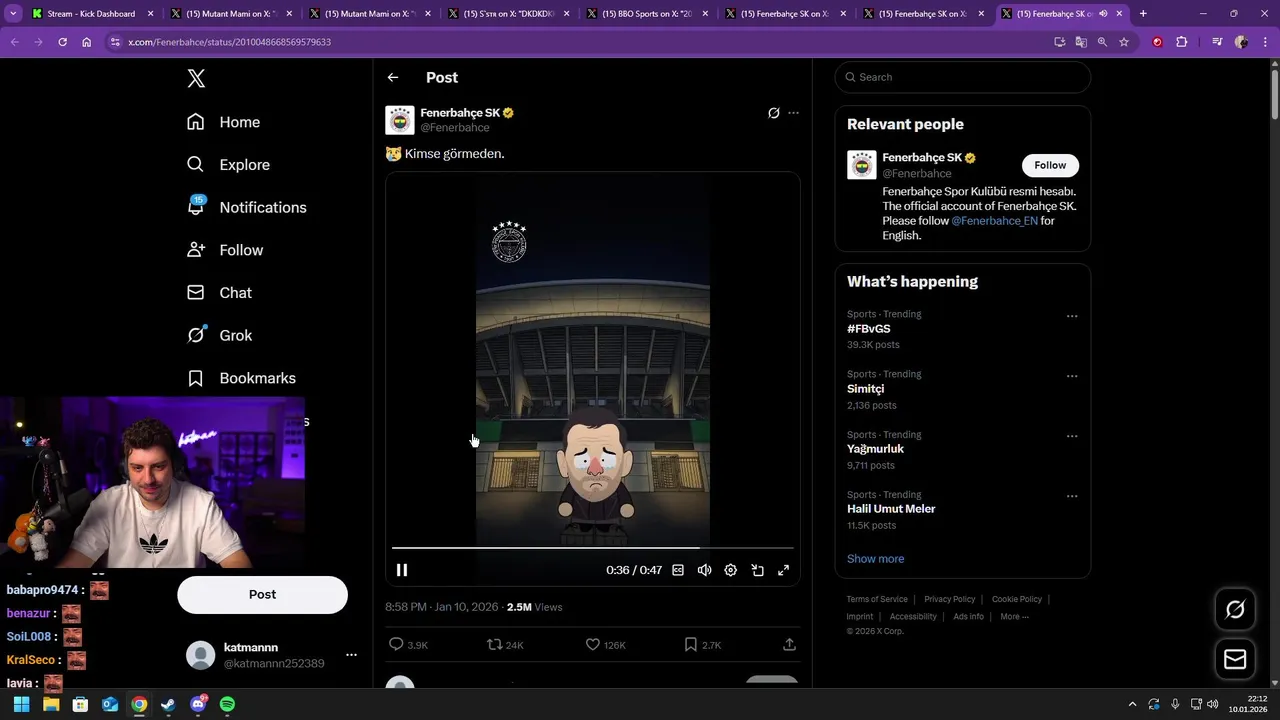Like the post with 126K likes
The width and height of the screenshot is (1280, 720).
(592, 645)
